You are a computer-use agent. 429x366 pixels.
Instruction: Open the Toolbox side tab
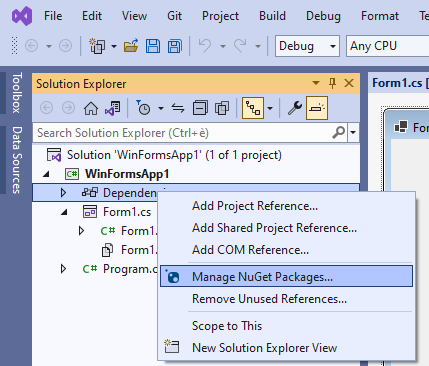(x=17, y=93)
